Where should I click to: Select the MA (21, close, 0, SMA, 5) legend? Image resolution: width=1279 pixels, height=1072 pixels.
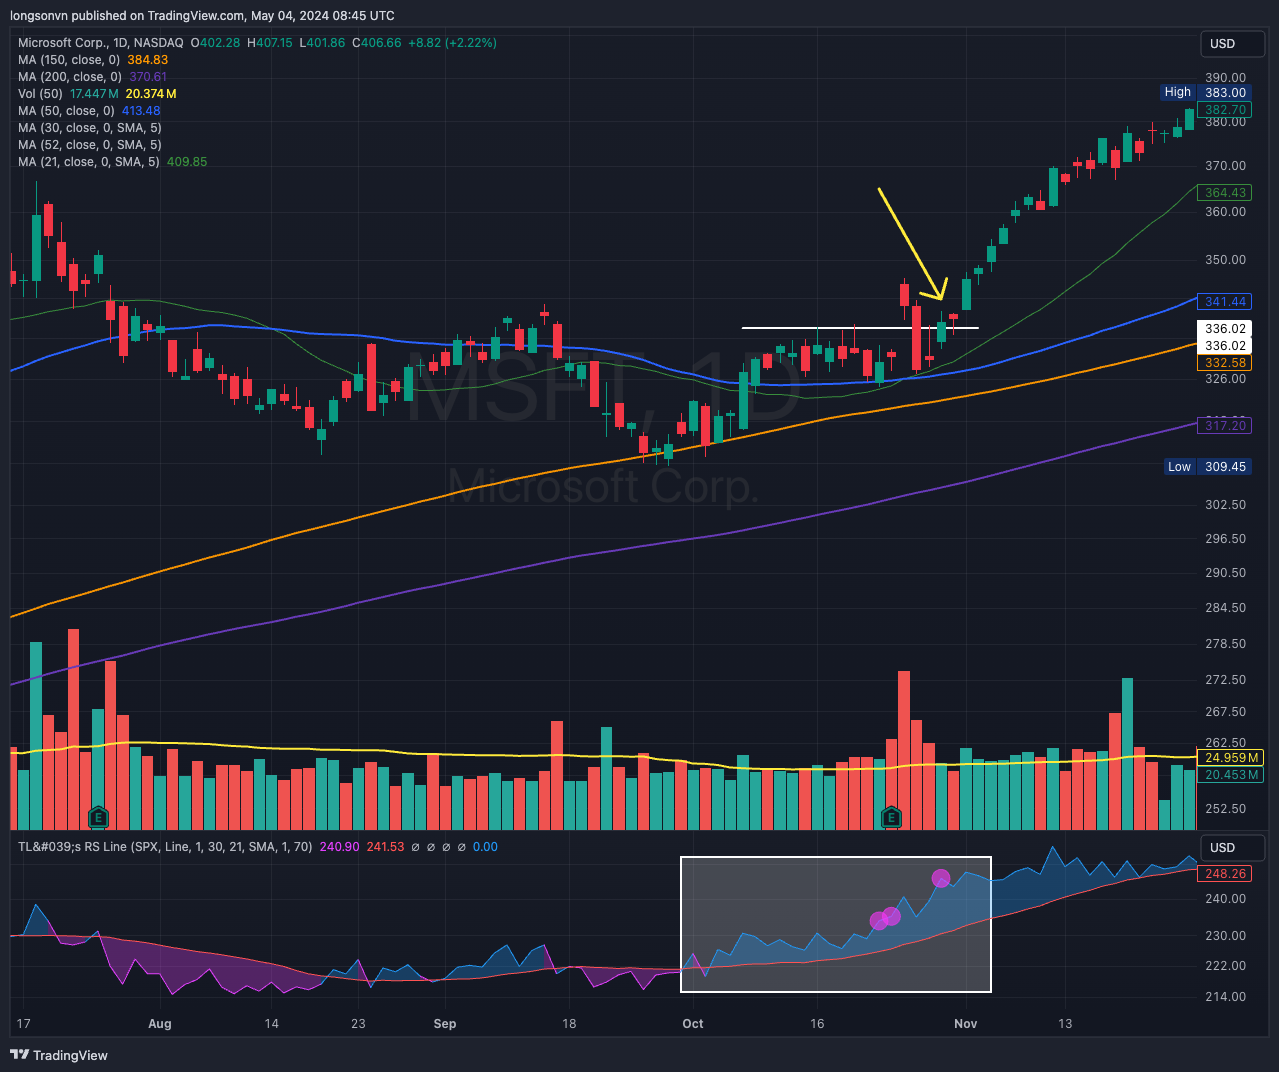coord(89,162)
